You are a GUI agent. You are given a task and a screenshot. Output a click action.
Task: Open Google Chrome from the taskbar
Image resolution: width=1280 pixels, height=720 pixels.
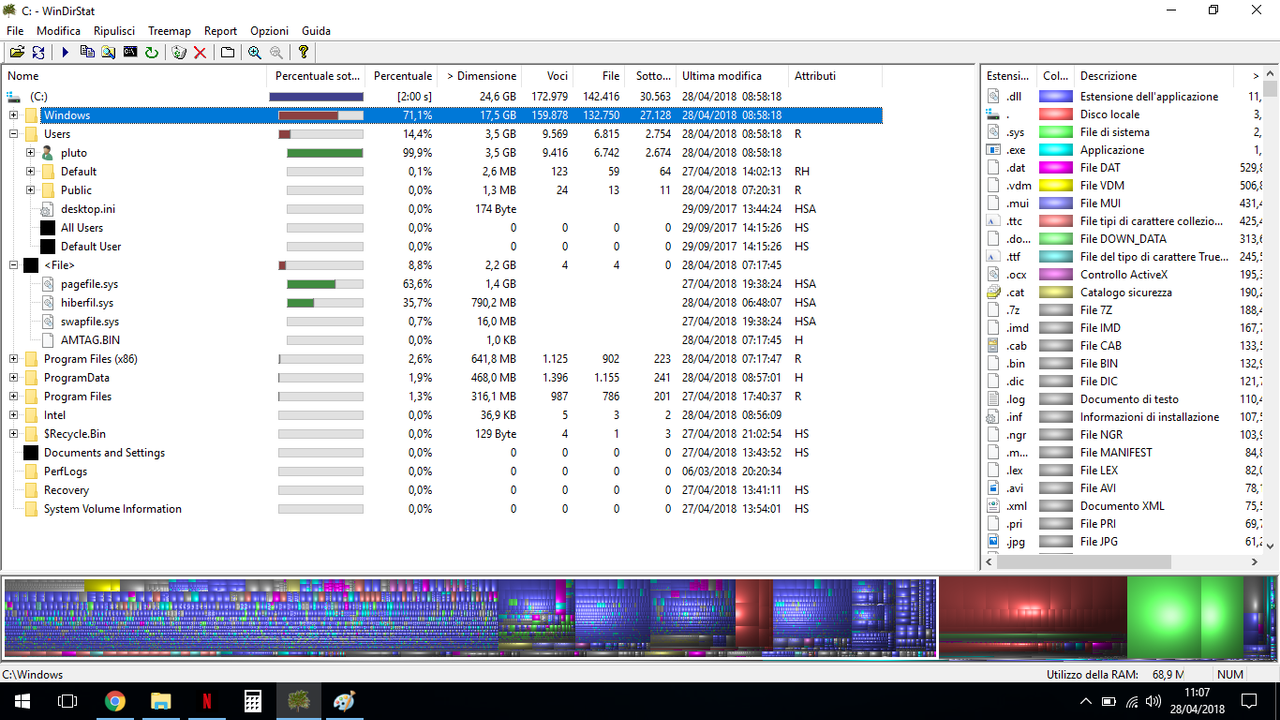coord(115,700)
